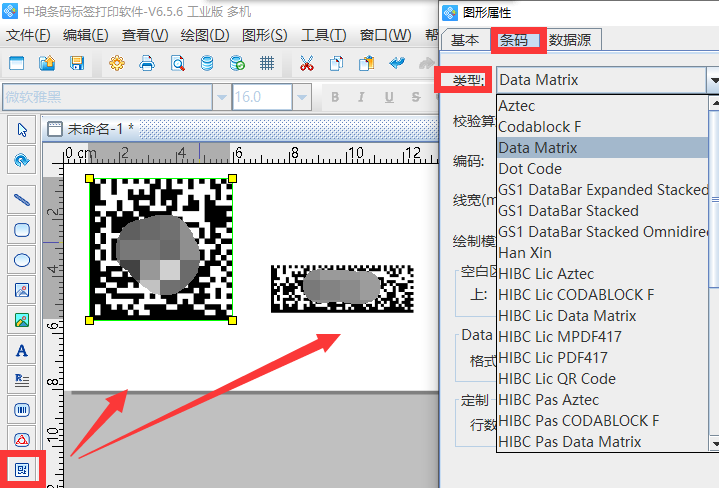Viewport: 719px width, 488px height.
Task: Toggle underline U formatting
Action: (389, 97)
